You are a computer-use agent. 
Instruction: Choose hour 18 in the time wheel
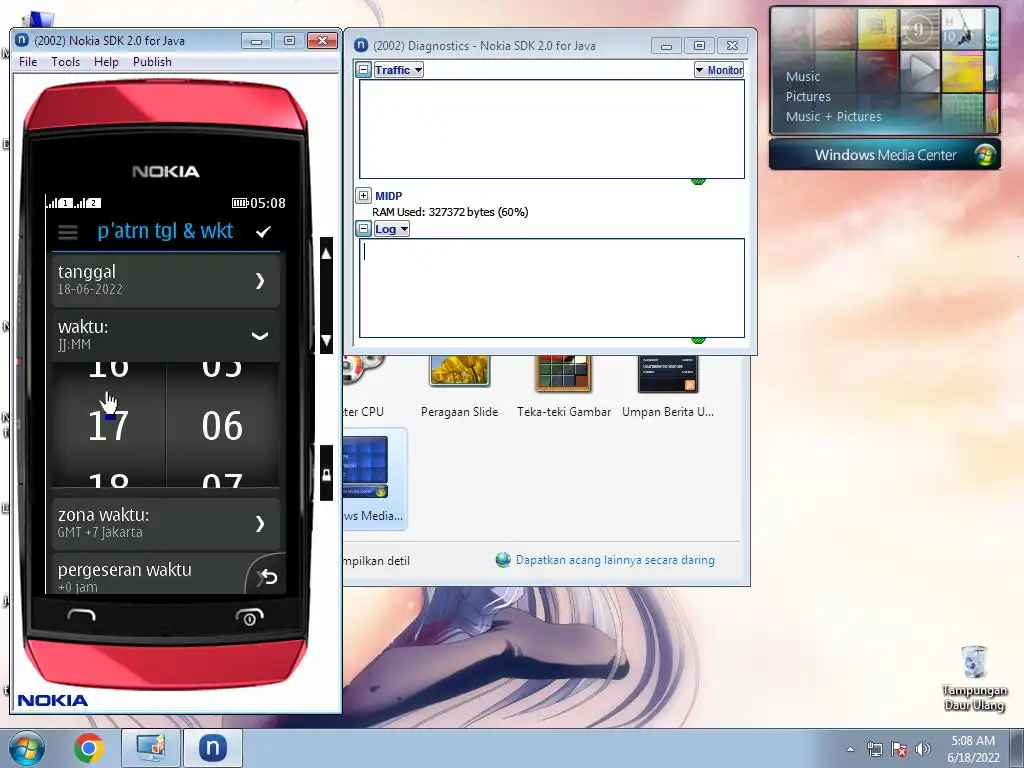pyautogui.click(x=108, y=480)
